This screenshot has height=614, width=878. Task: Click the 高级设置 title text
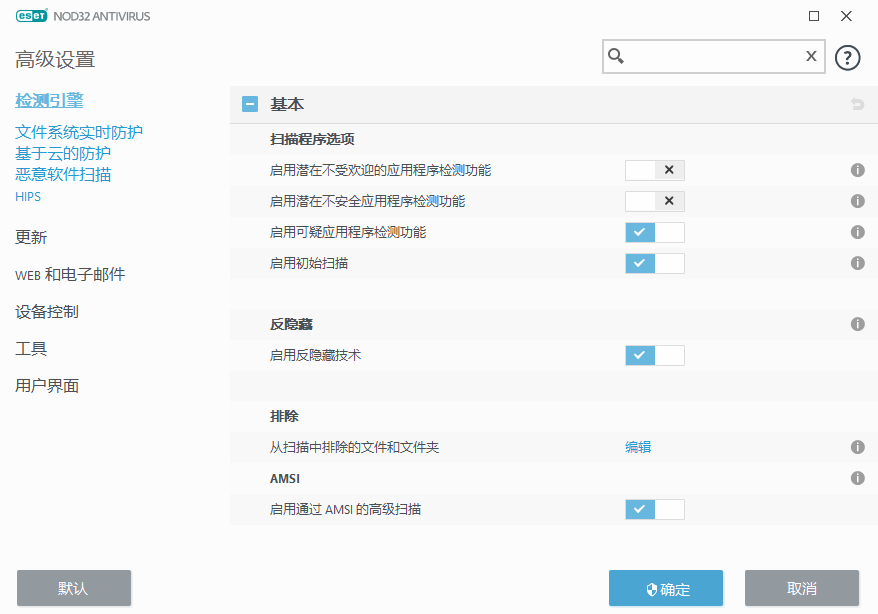55,59
